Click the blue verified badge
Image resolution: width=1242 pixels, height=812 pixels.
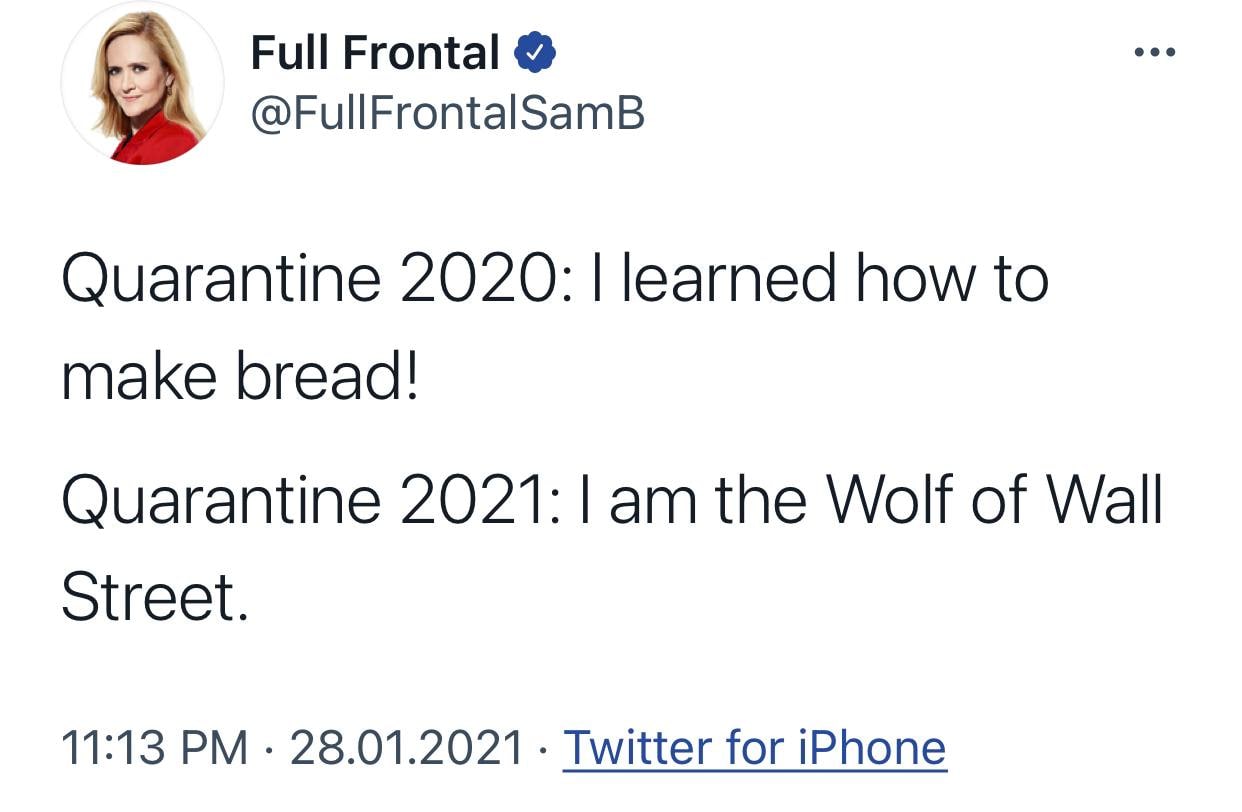point(536,53)
